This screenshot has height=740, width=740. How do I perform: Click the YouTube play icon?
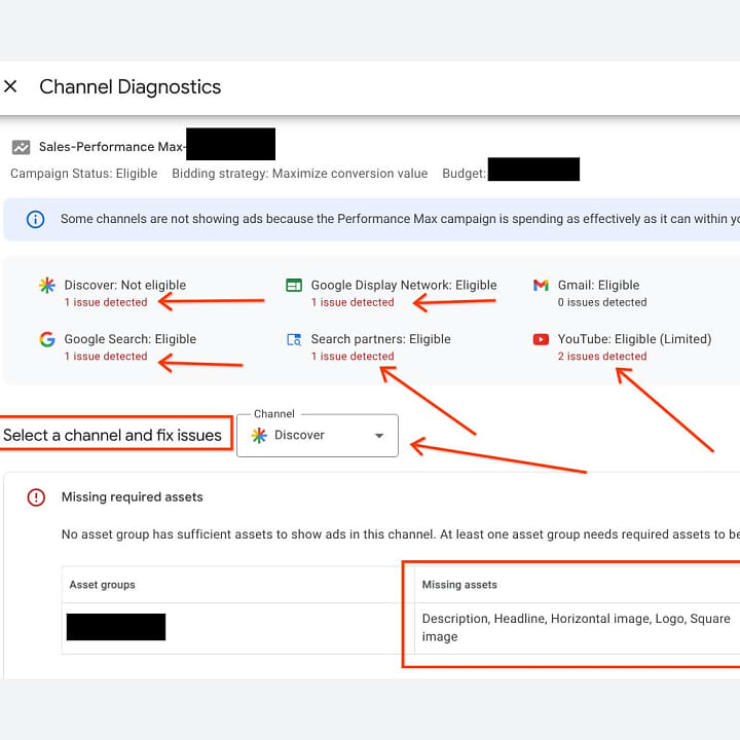coord(541,339)
